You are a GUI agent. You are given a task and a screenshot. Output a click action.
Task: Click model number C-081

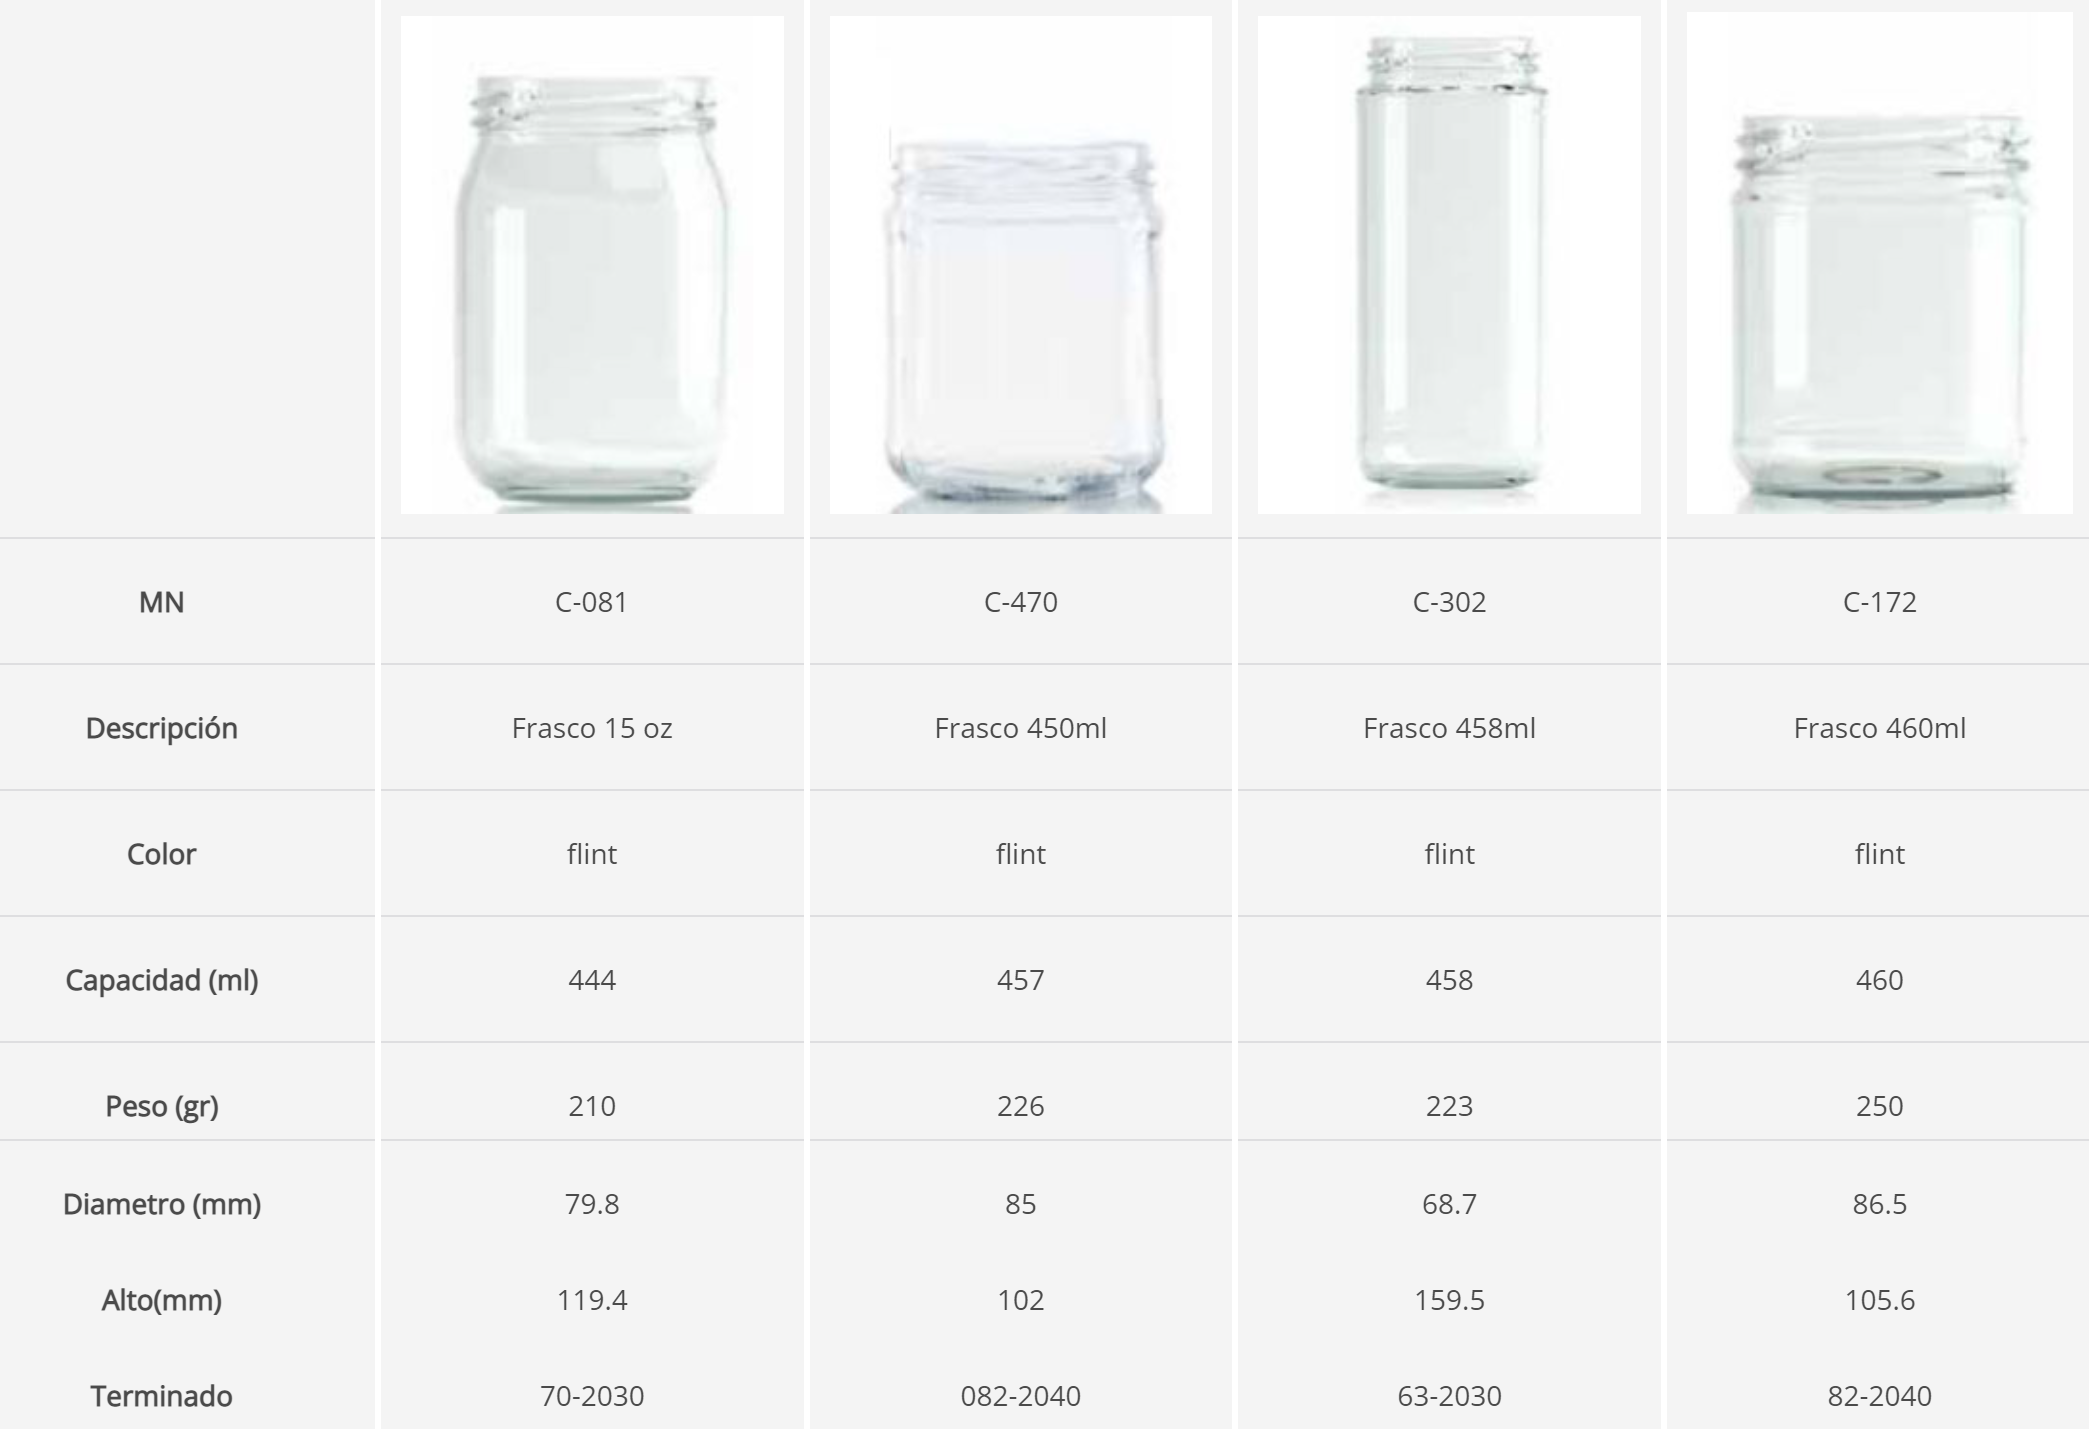(592, 602)
